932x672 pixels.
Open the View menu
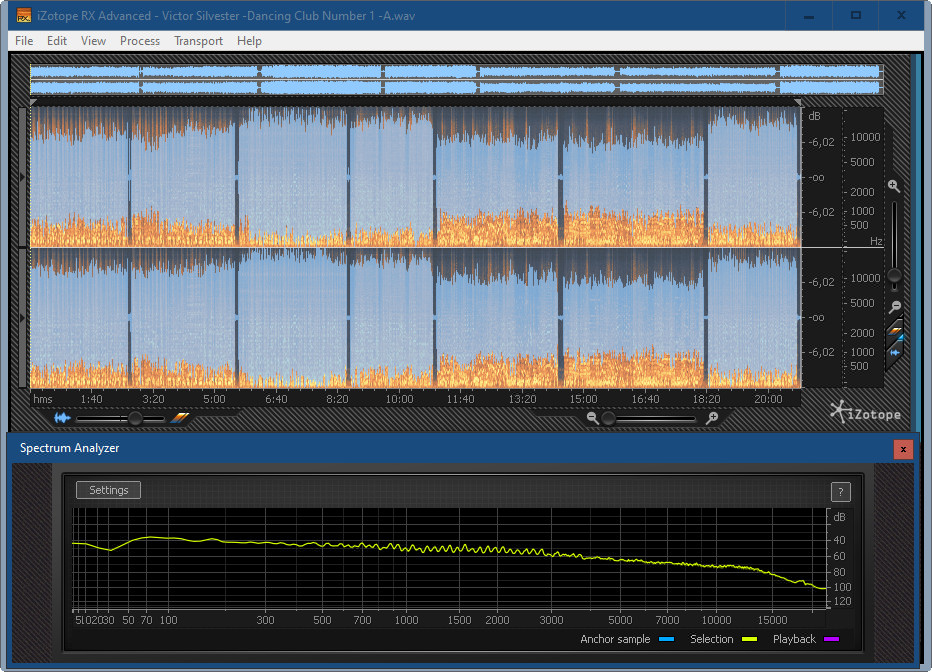pos(93,41)
